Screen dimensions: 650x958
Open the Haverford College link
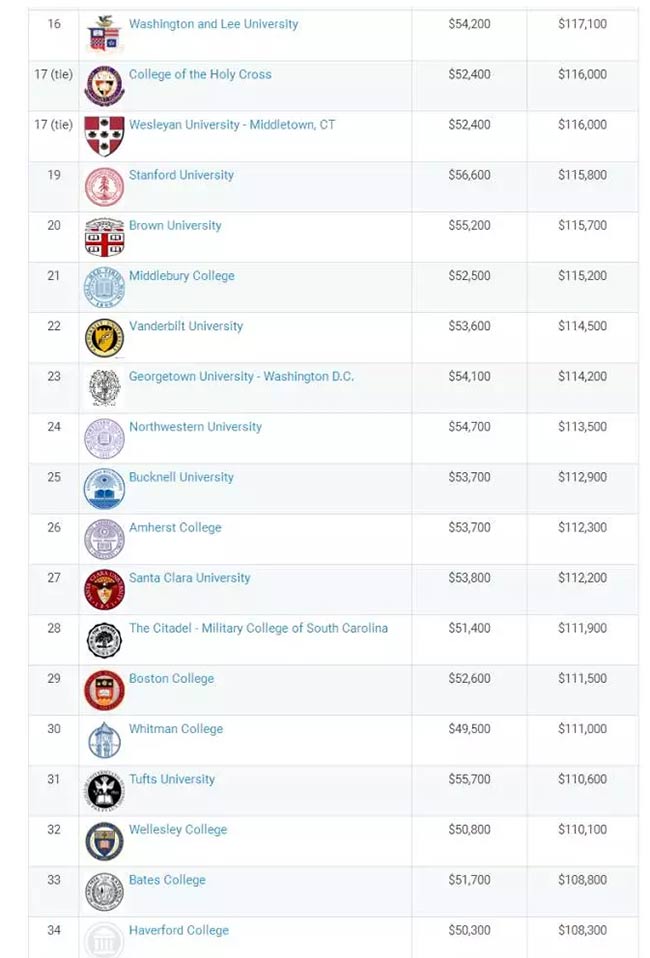point(178,931)
